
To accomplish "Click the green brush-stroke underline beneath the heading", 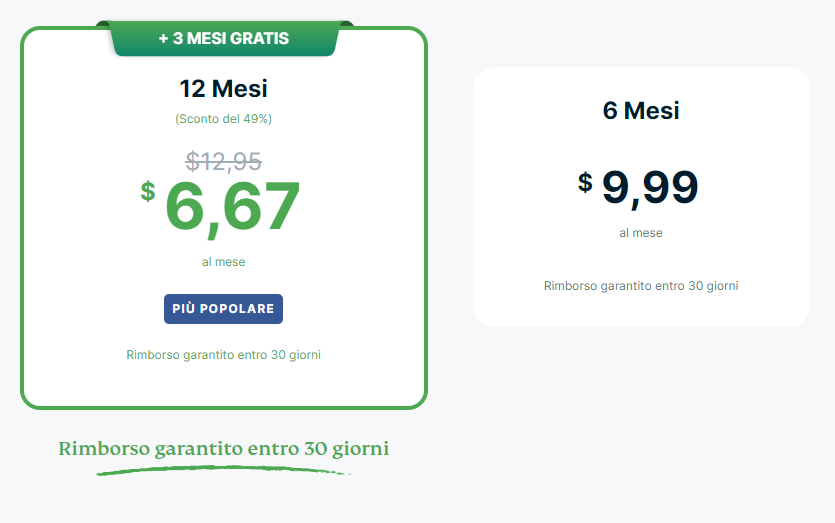I will (x=224, y=469).
